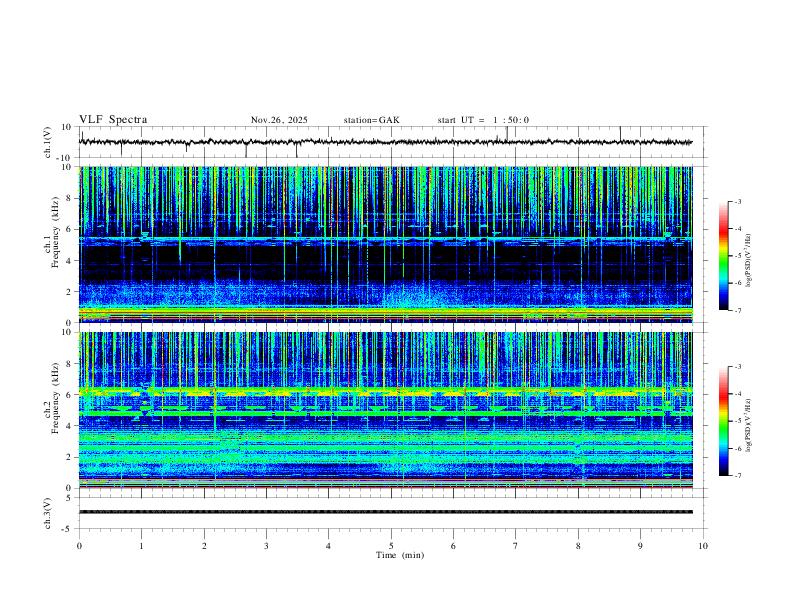Click the "-10" tick on ch.1(V) axis
The image size is (792, 612).
click(x=66, y=158)
